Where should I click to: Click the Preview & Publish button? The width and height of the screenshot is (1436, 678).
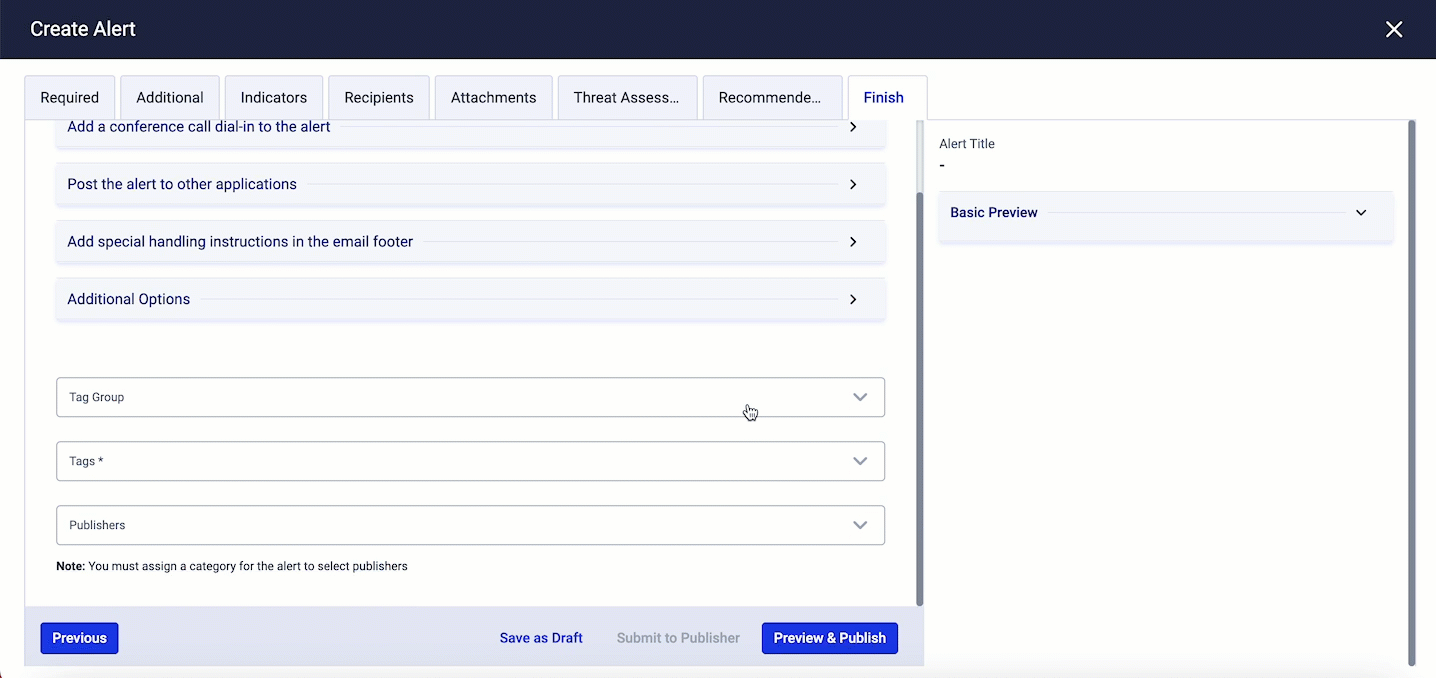[x=829, y=638]
